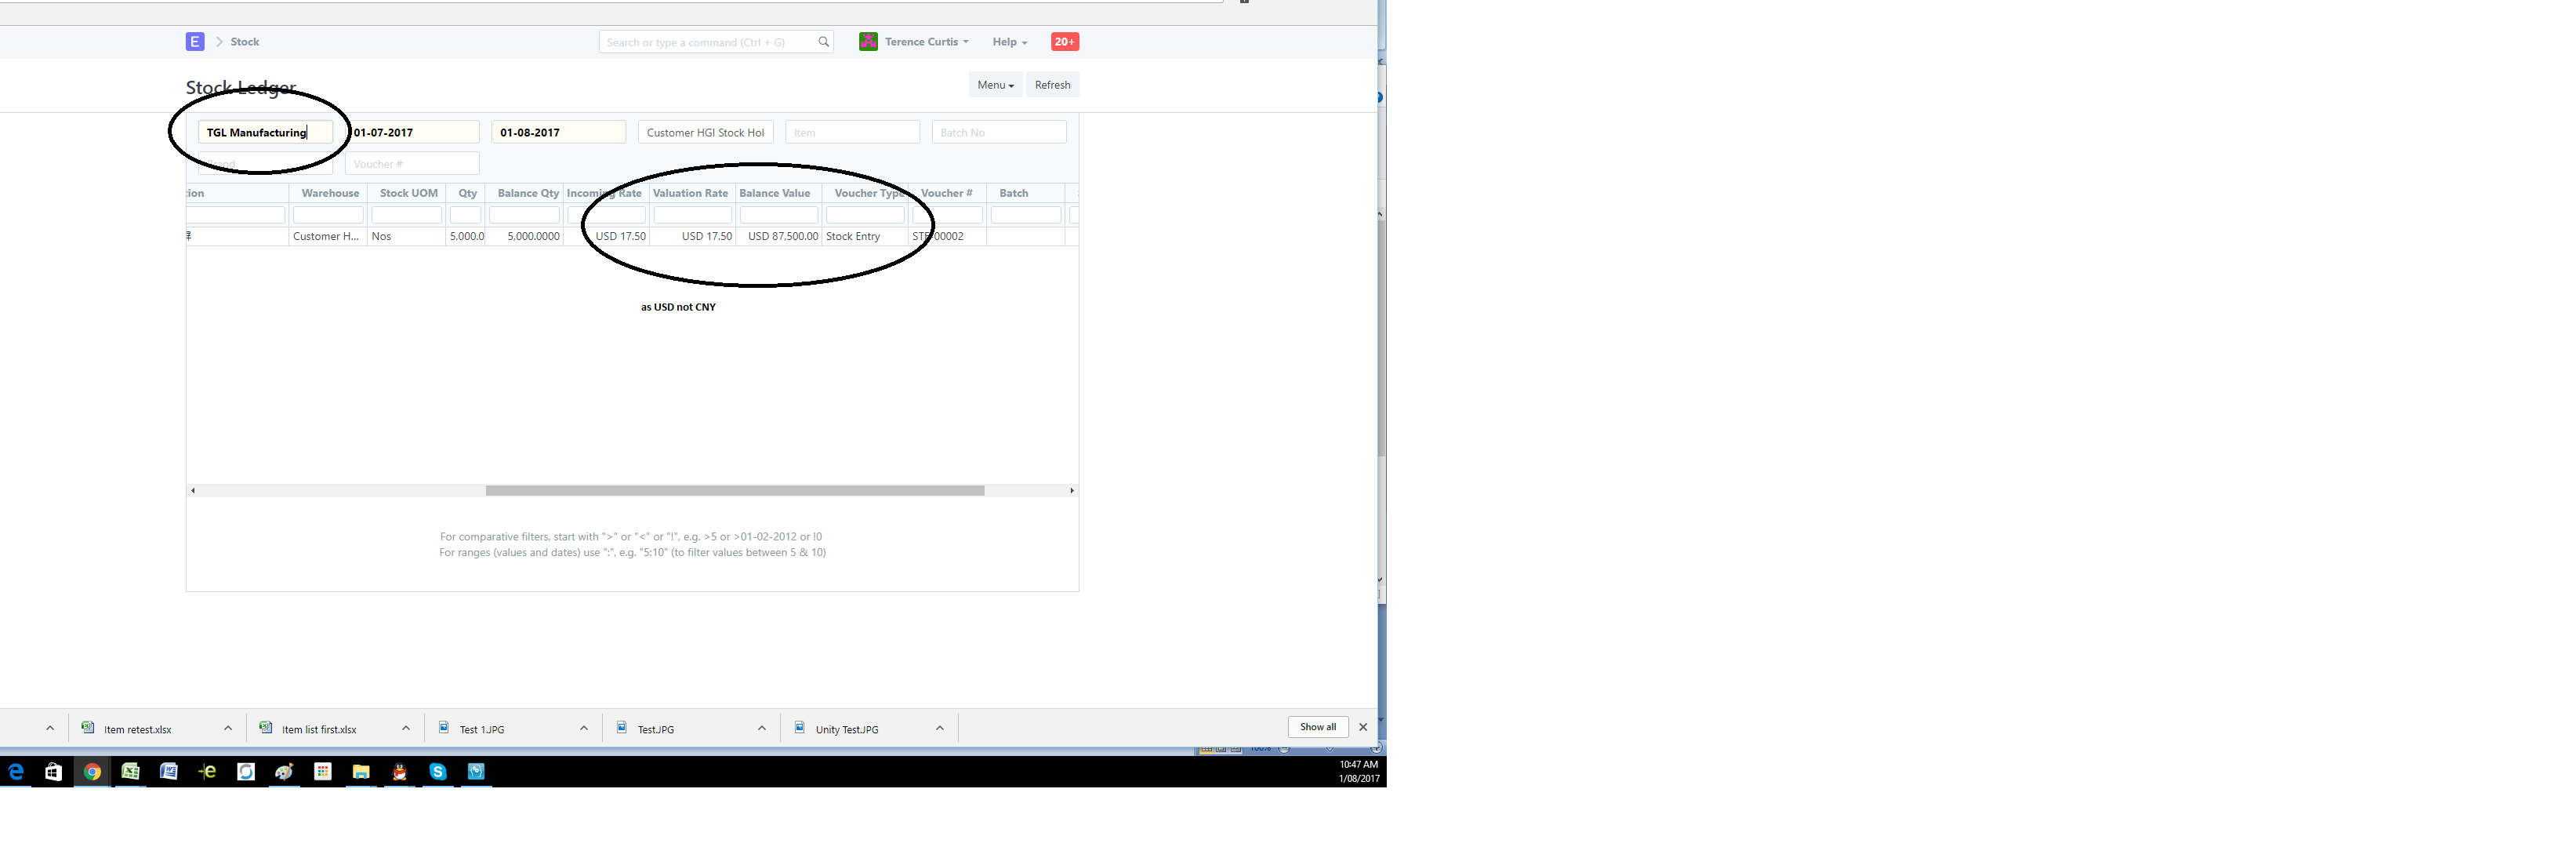
Task: Click the horizontal scrollbar of the grid
Action: (x=734, y=490)
